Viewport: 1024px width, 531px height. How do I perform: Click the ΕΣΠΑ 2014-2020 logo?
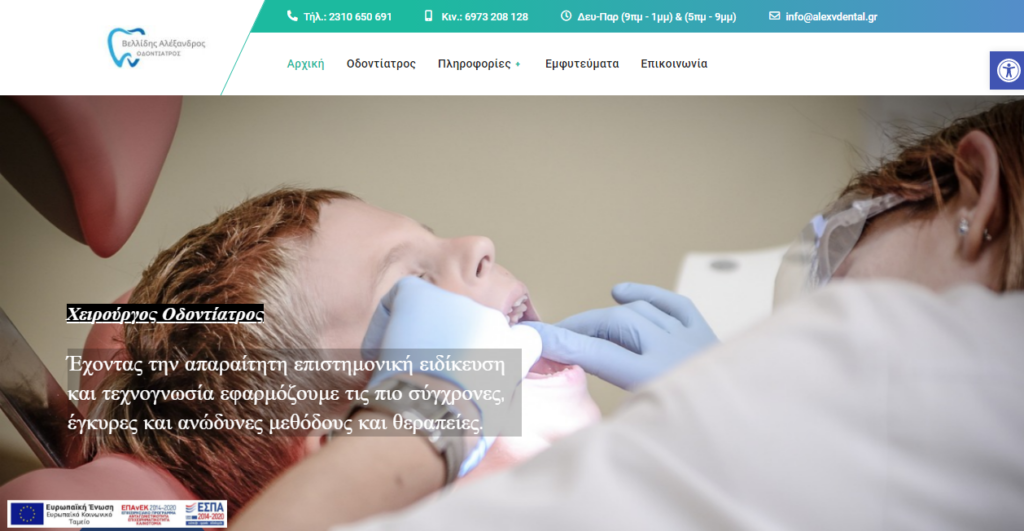206,514
